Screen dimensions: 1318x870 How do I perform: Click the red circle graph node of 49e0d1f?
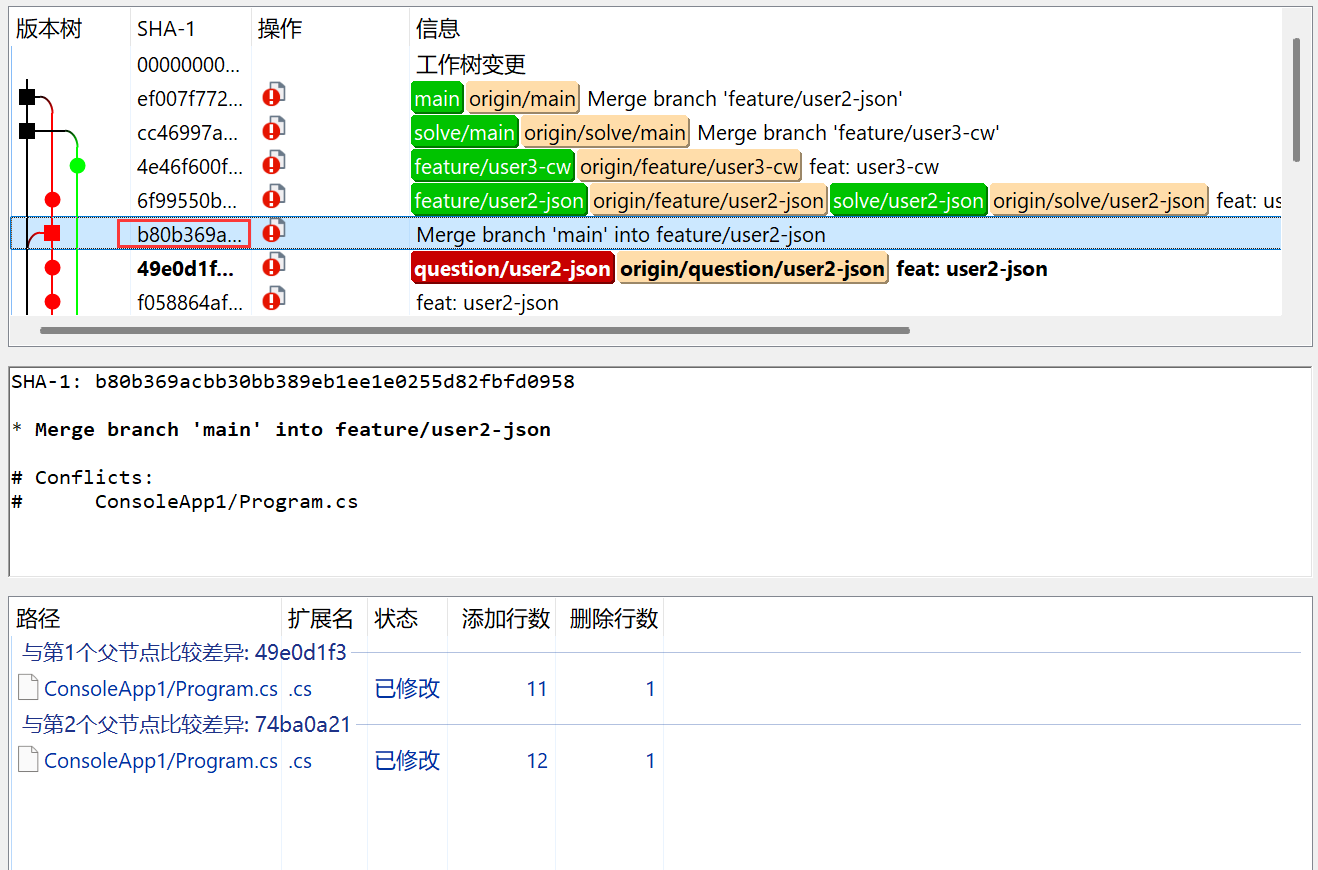tap(52, 267)
